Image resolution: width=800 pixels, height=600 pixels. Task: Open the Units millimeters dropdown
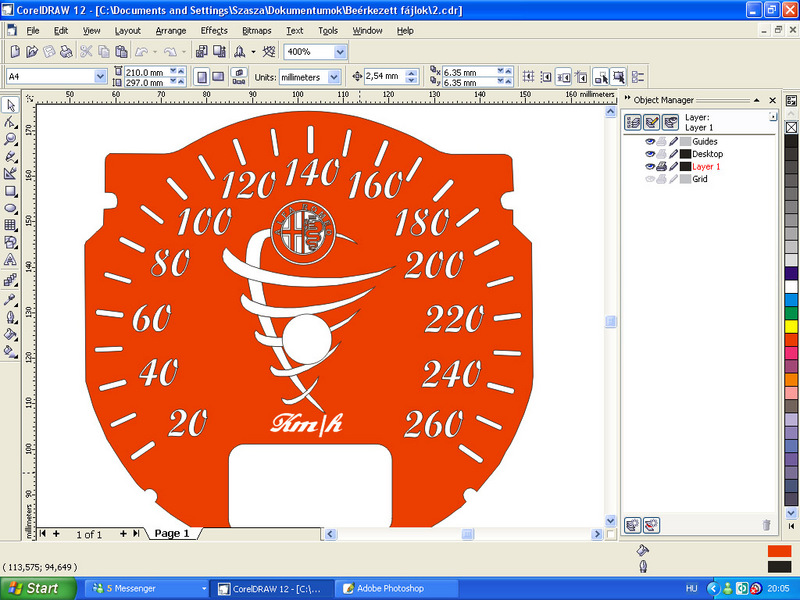(x=334, y=77)
